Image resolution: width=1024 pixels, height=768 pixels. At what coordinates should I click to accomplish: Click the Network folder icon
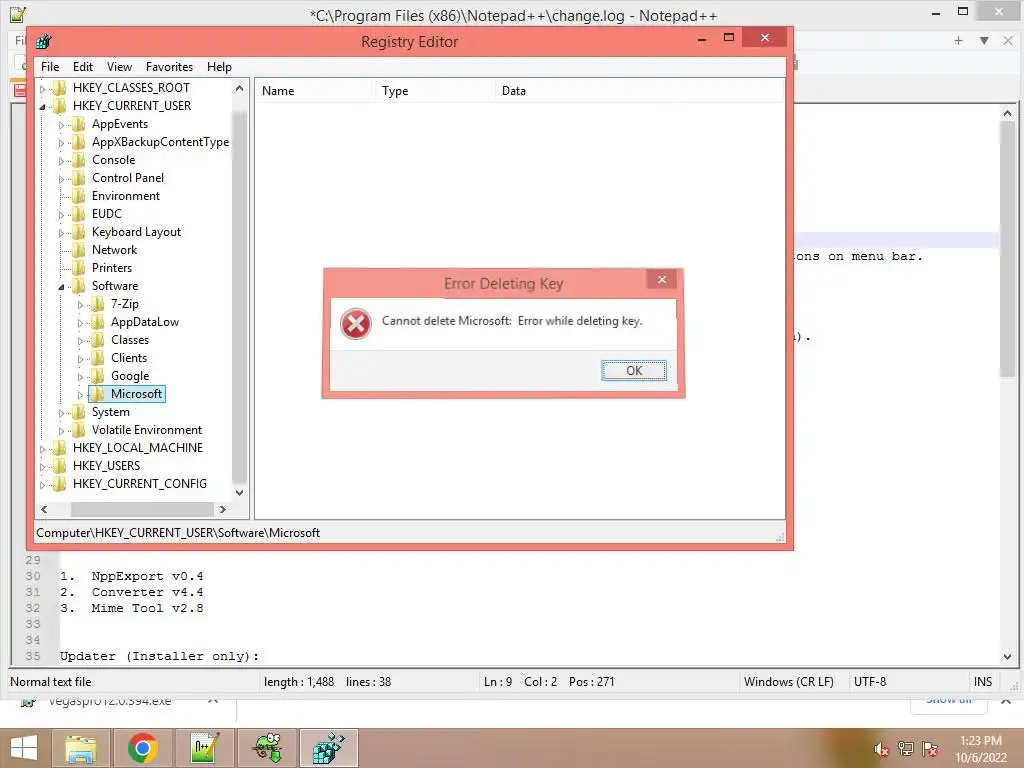coord(78,249)
